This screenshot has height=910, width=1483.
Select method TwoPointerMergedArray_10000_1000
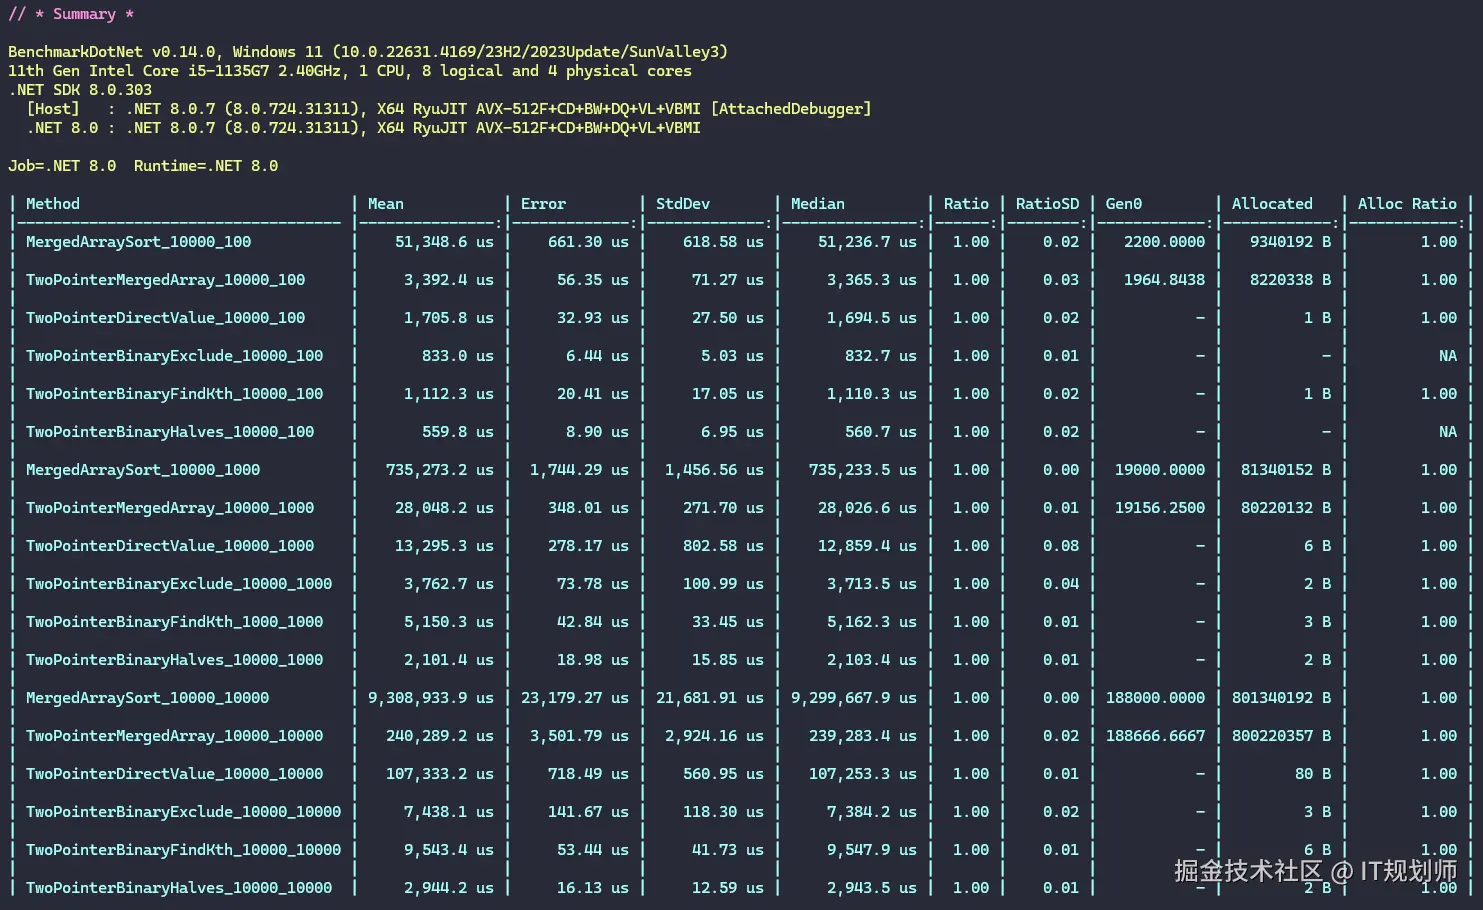(x=170, y=508)
